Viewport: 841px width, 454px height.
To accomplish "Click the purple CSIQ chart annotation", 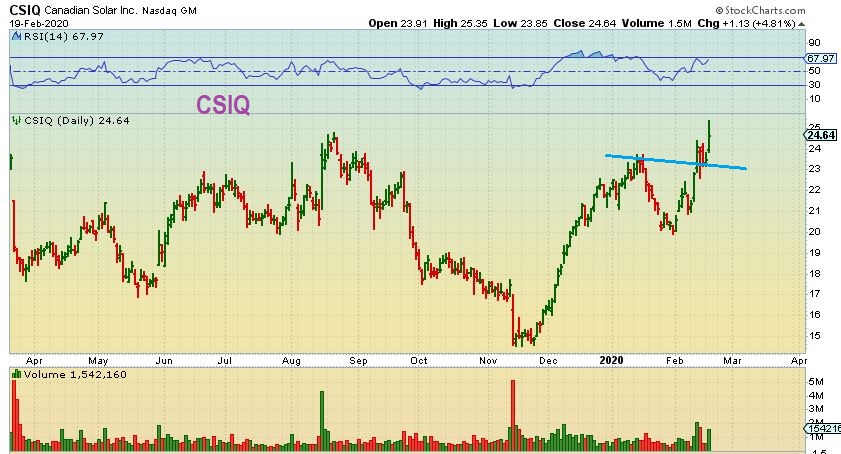I will [223, 105].
